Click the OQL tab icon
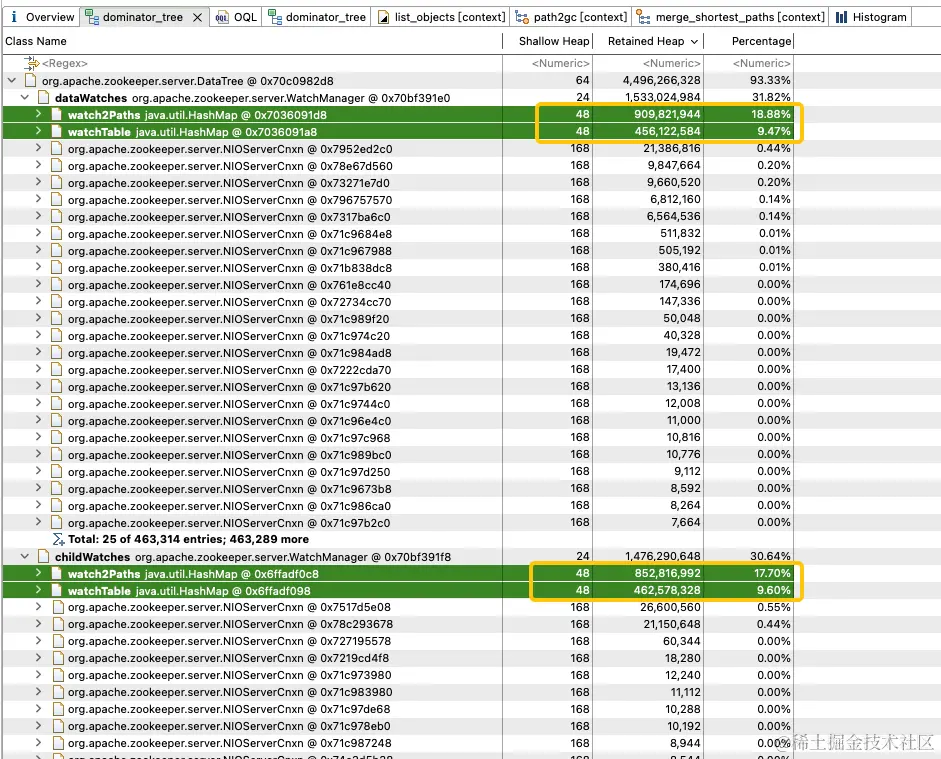Screen dimensions: 941x759 222,17
